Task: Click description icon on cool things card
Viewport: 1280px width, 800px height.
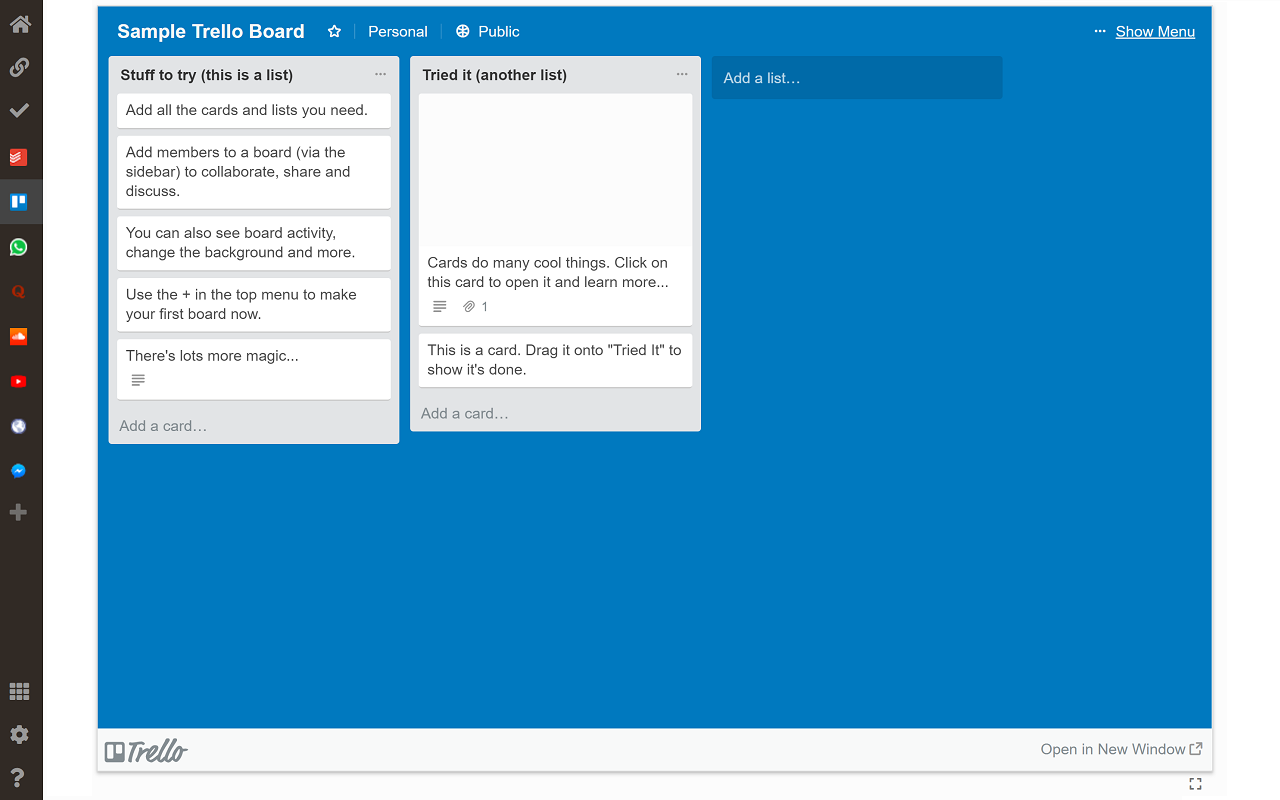Action: [440, 306]
